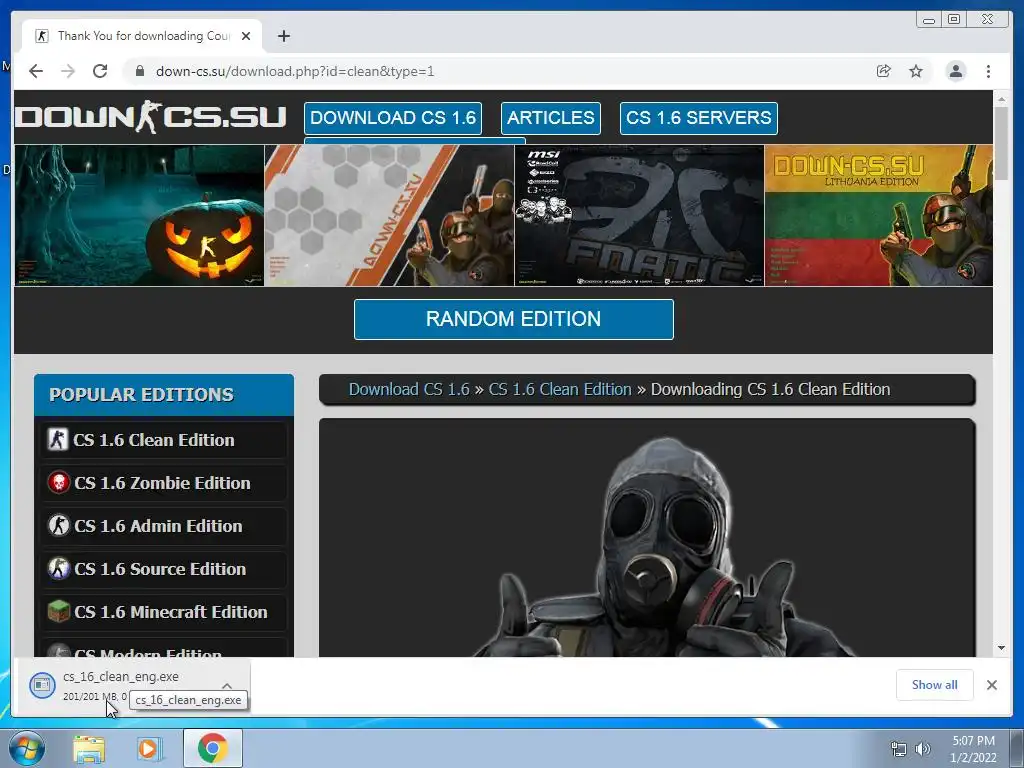Open CS 1.6 SERVERS menu item
The image size is (1024, 768).
(x=699, y=118)
